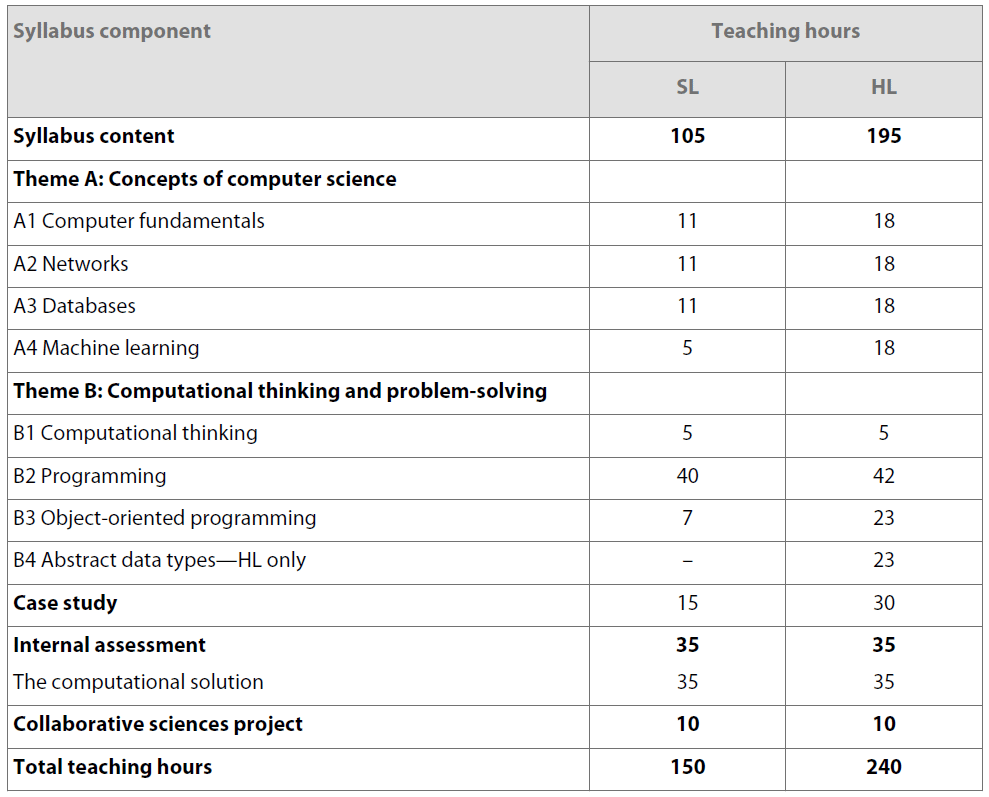Click Theme A: Concepts of computer science
989x797 pixels.
tap(205, 179)
